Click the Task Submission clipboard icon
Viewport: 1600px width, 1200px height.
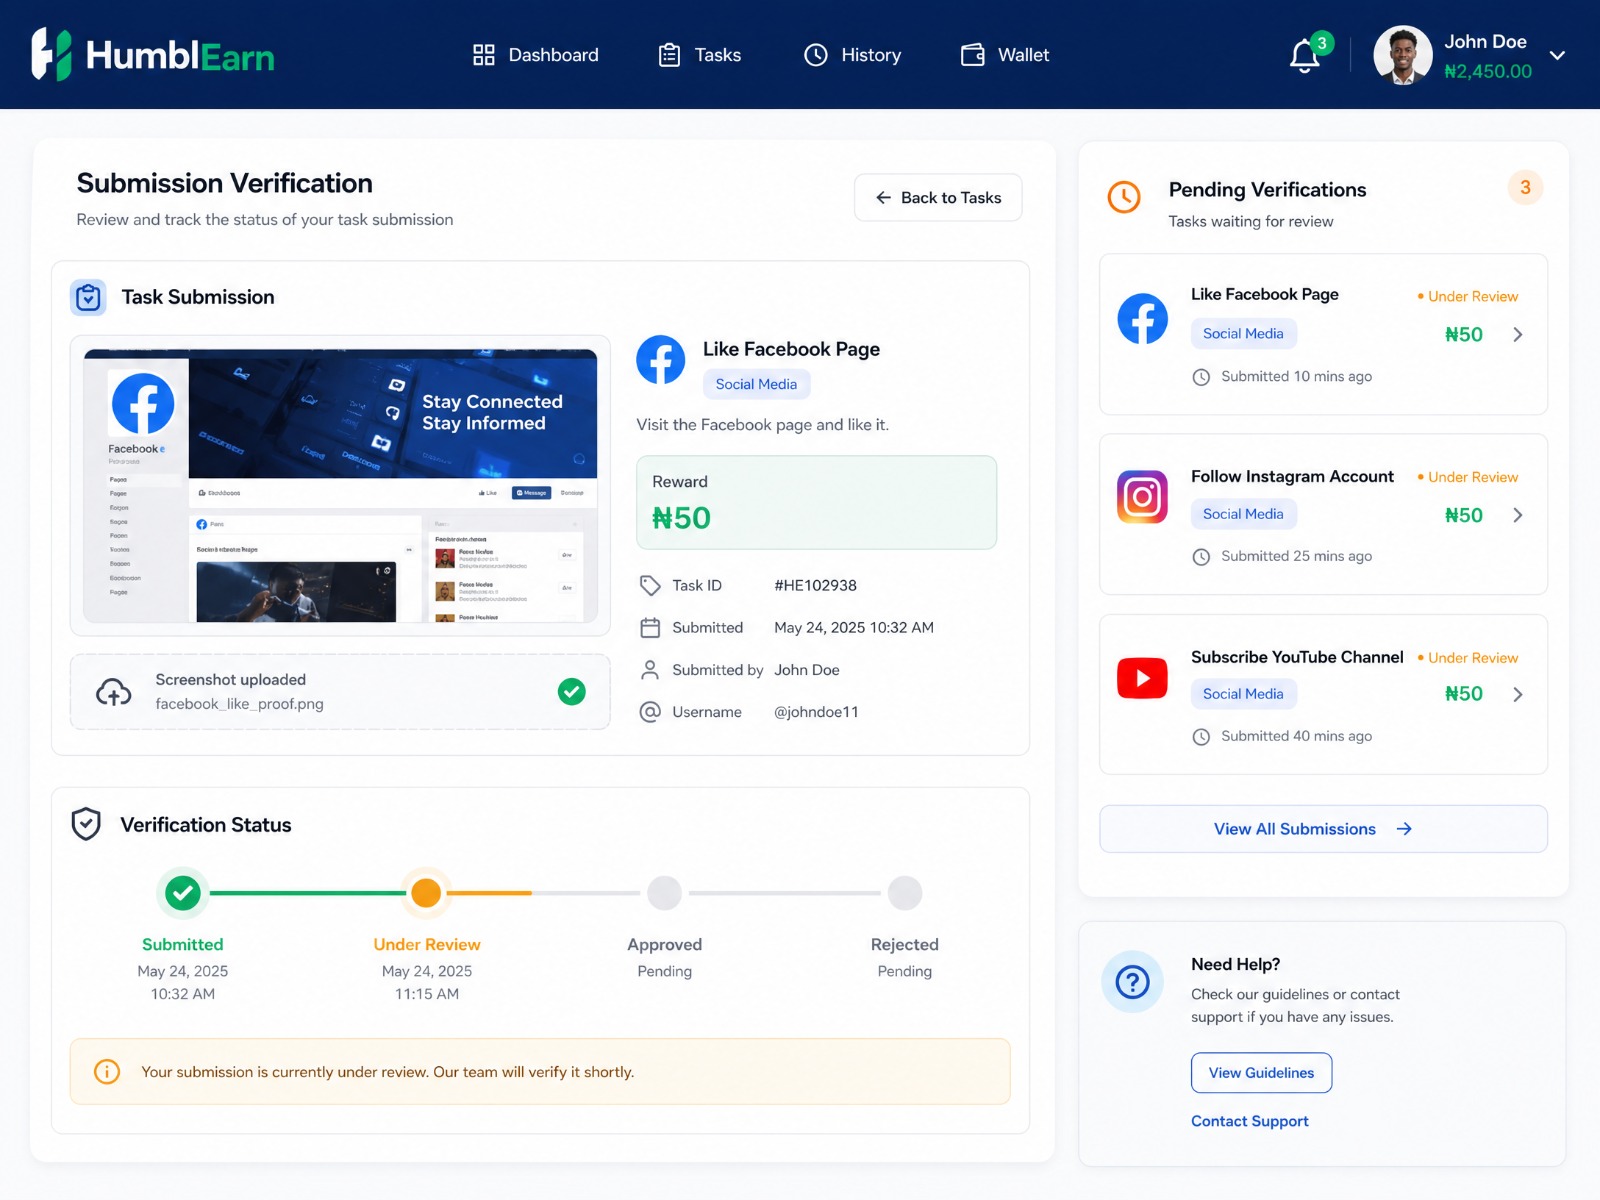click(89, 297)
